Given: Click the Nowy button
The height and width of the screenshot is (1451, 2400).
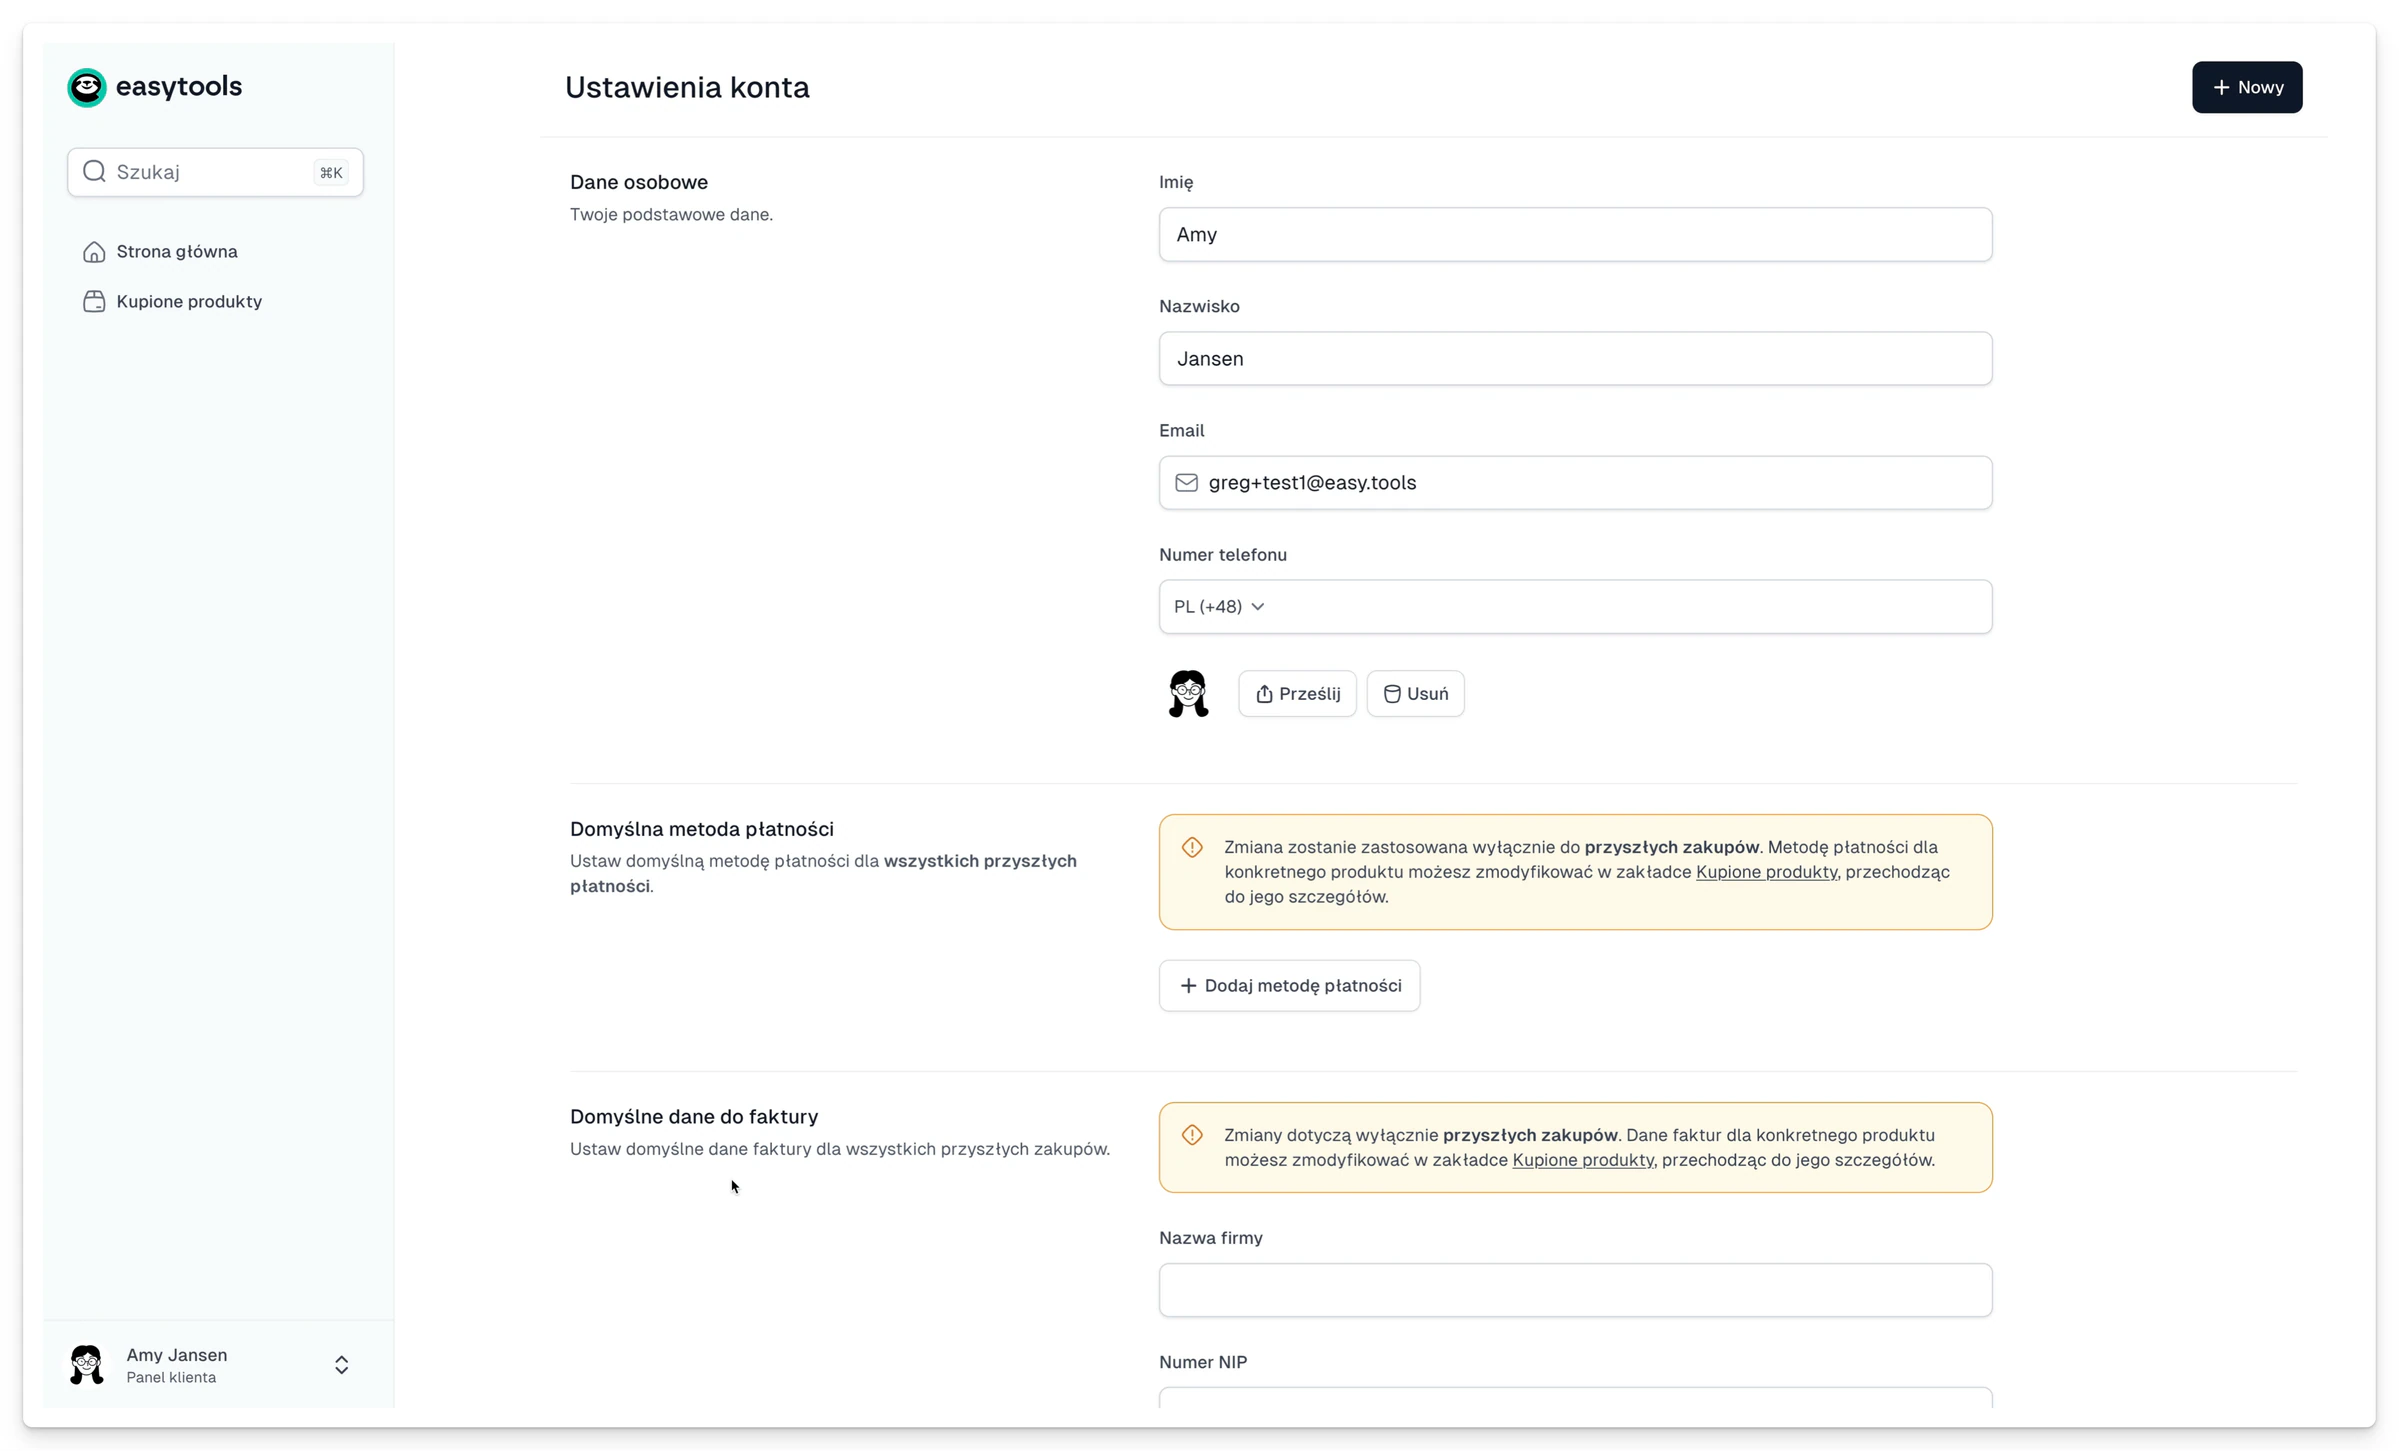Looking at the screenshot, I should click(x=2247, y=87).
